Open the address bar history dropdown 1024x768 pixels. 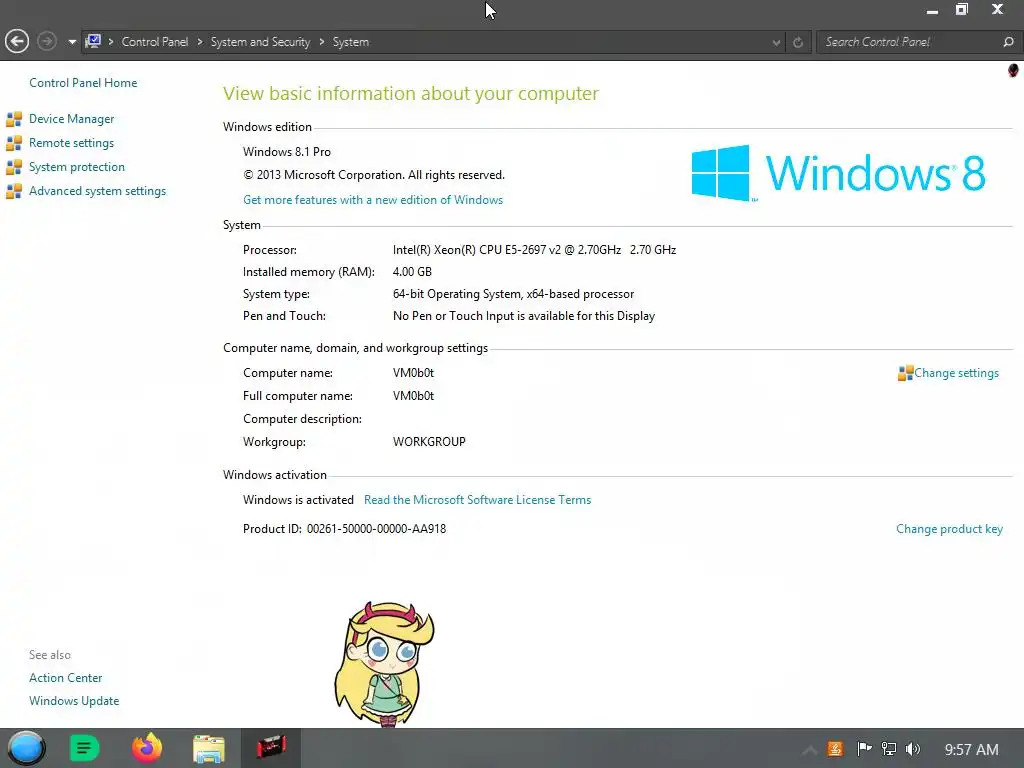(776, 42)
